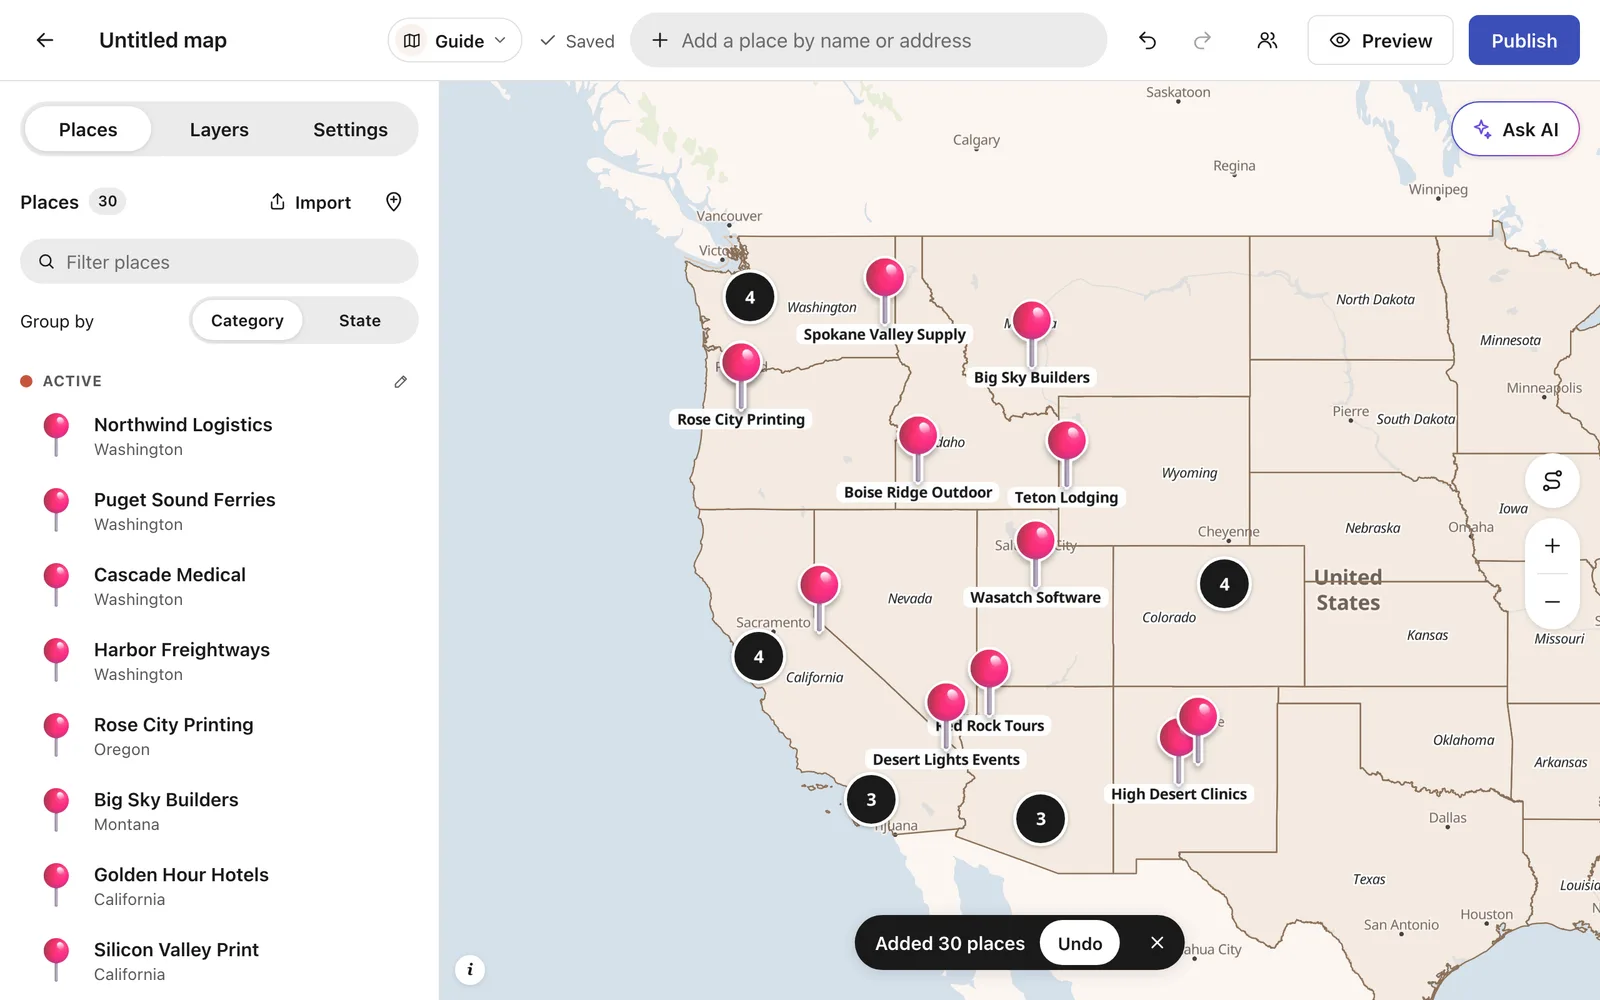
Task: Publish the map
Action: point(1524,40)
